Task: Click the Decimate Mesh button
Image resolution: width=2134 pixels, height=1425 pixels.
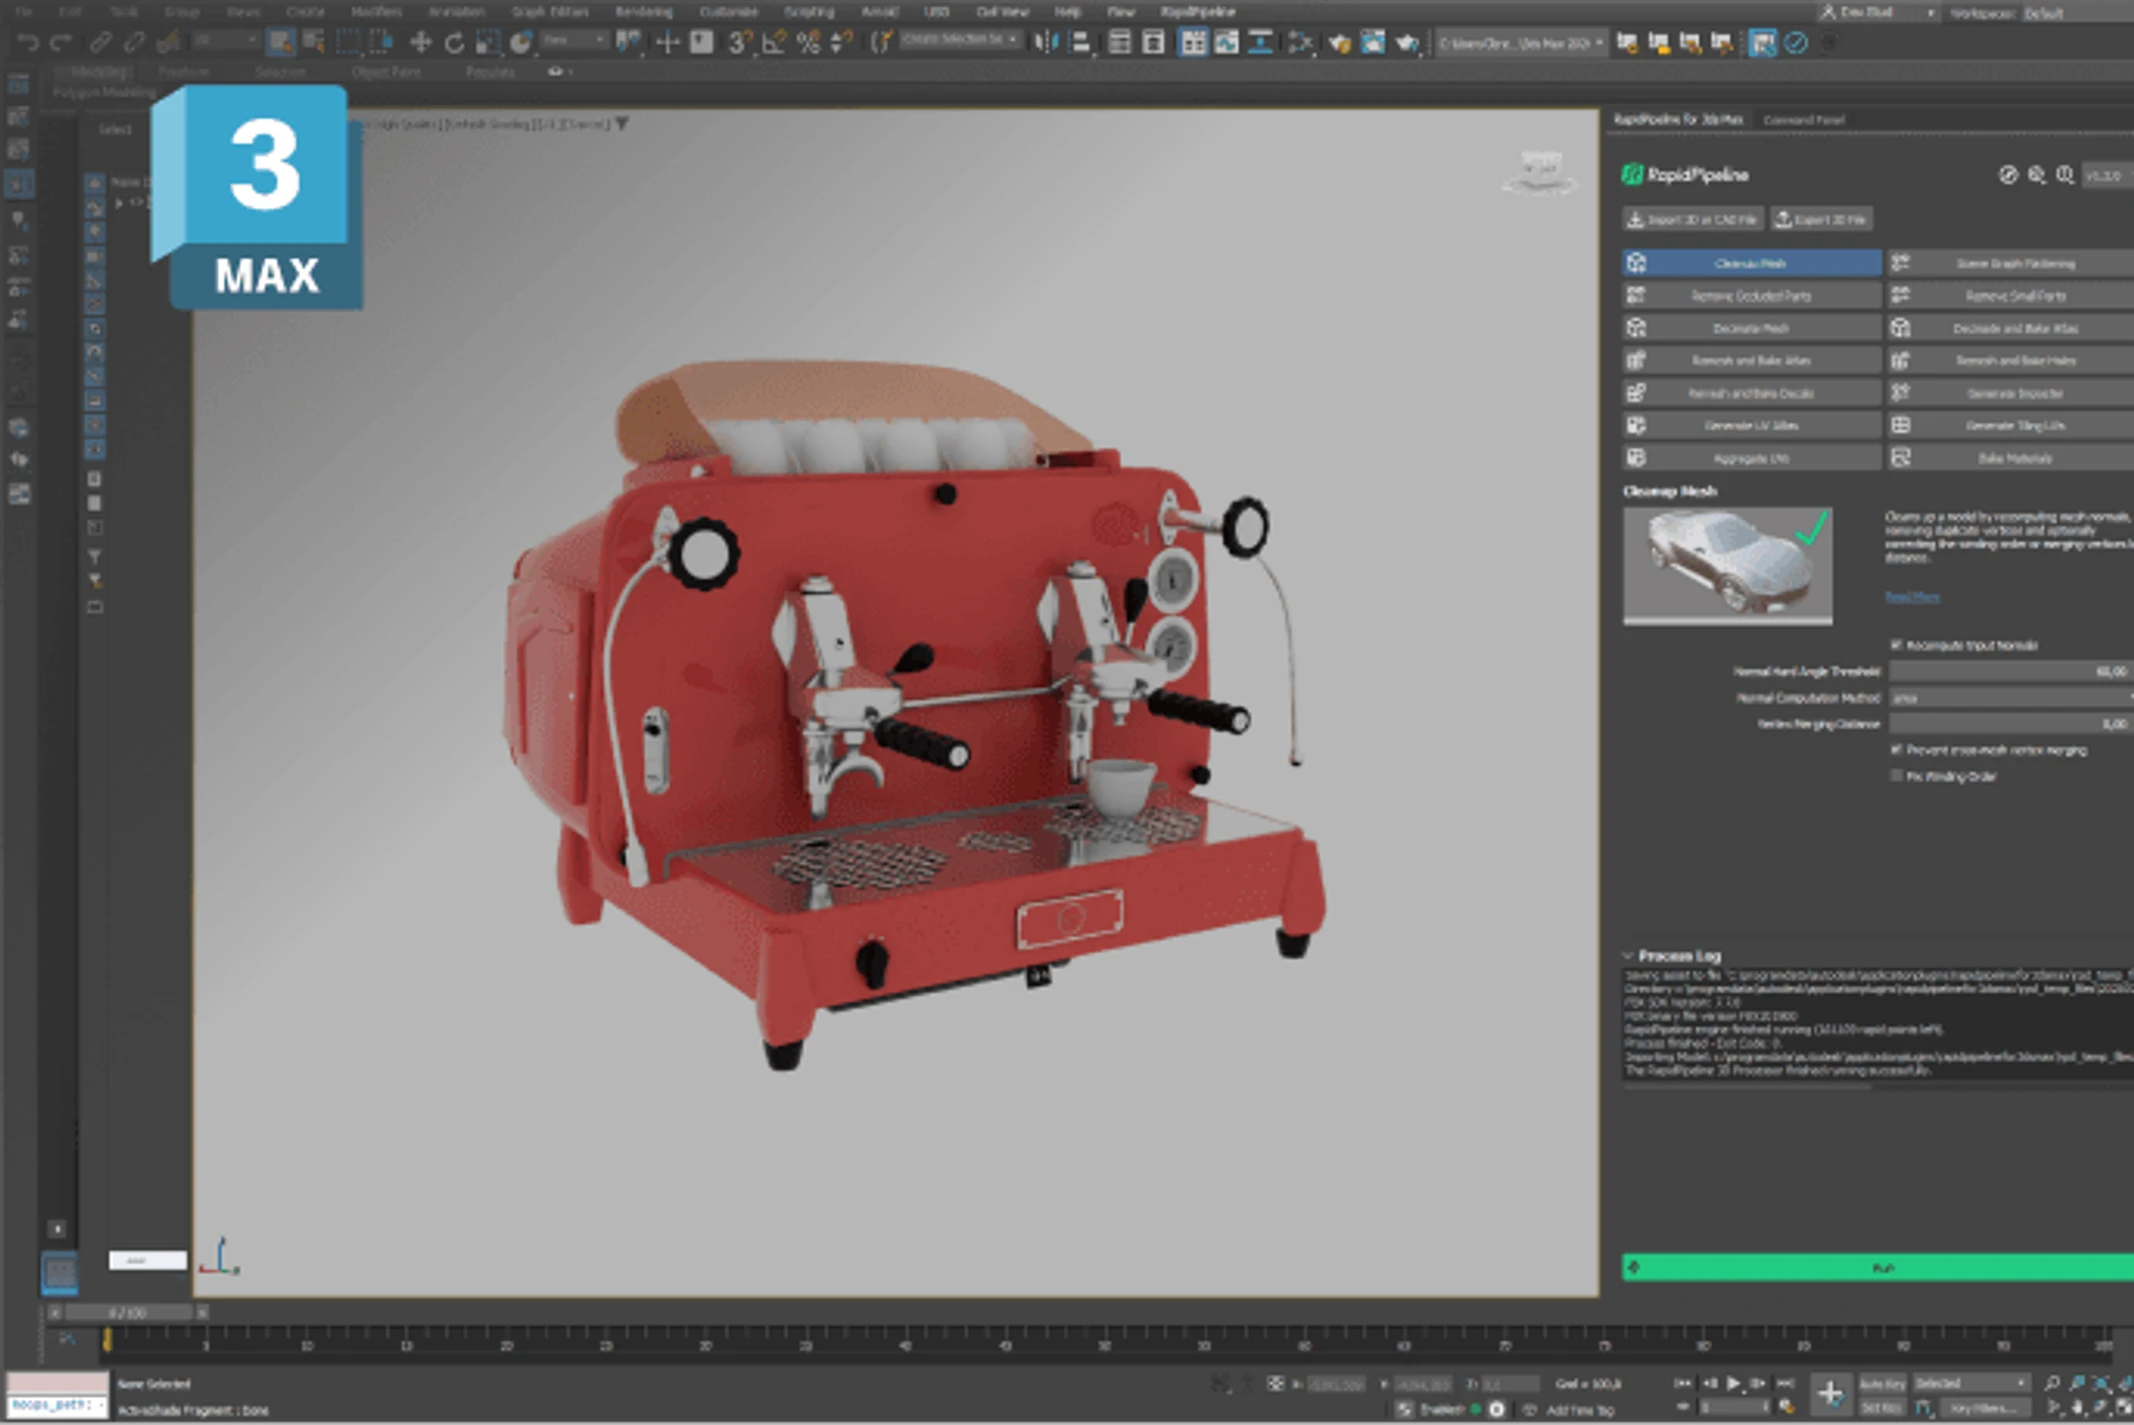Action: pyautogui.click(x=1750, y=328)
